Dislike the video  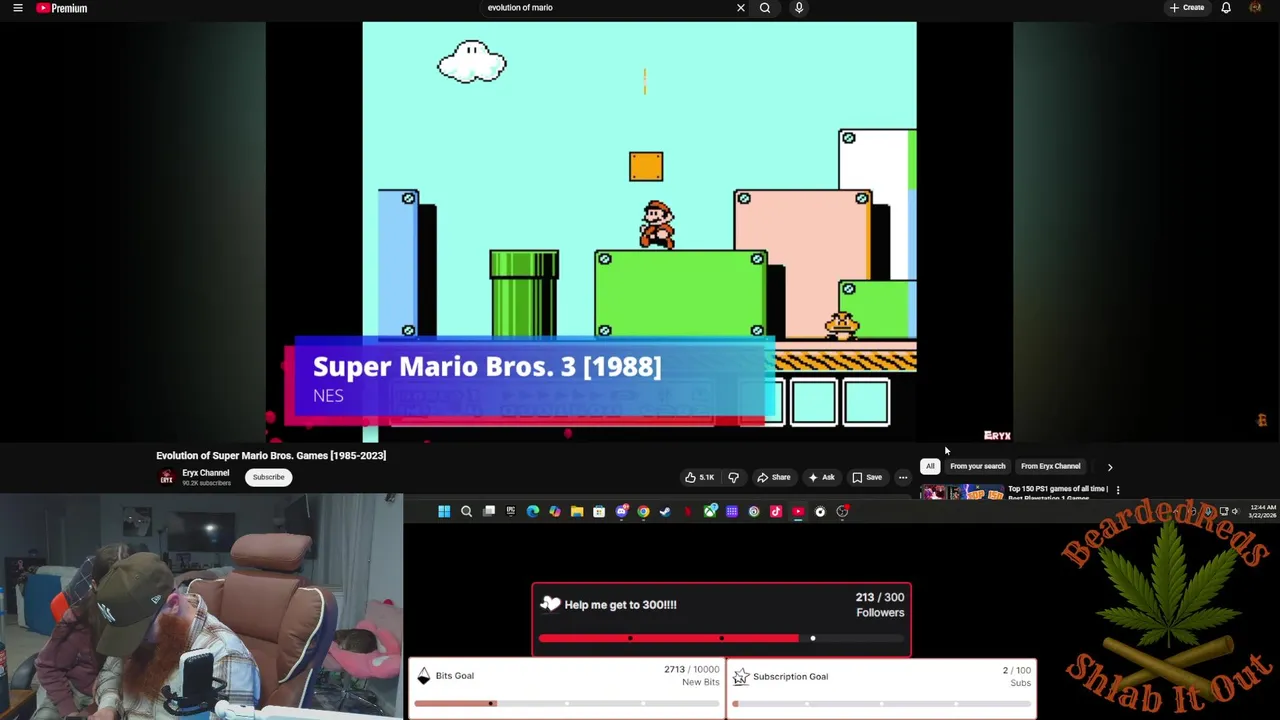733,478
